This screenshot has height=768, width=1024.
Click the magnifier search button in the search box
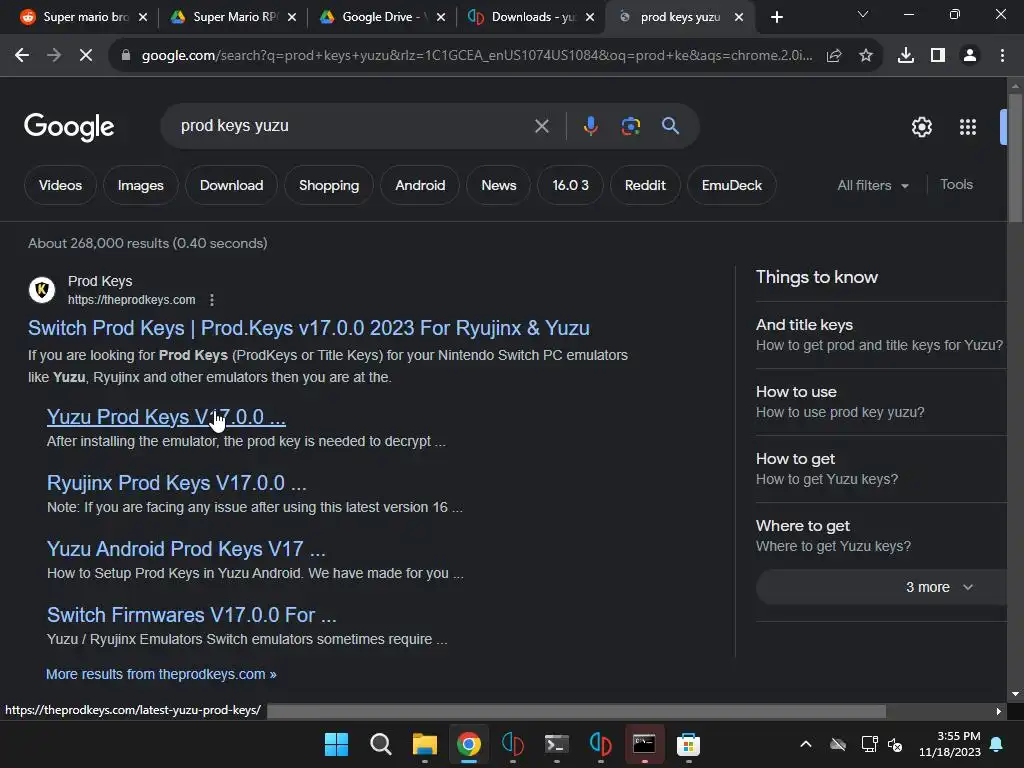tap(671, 125)
